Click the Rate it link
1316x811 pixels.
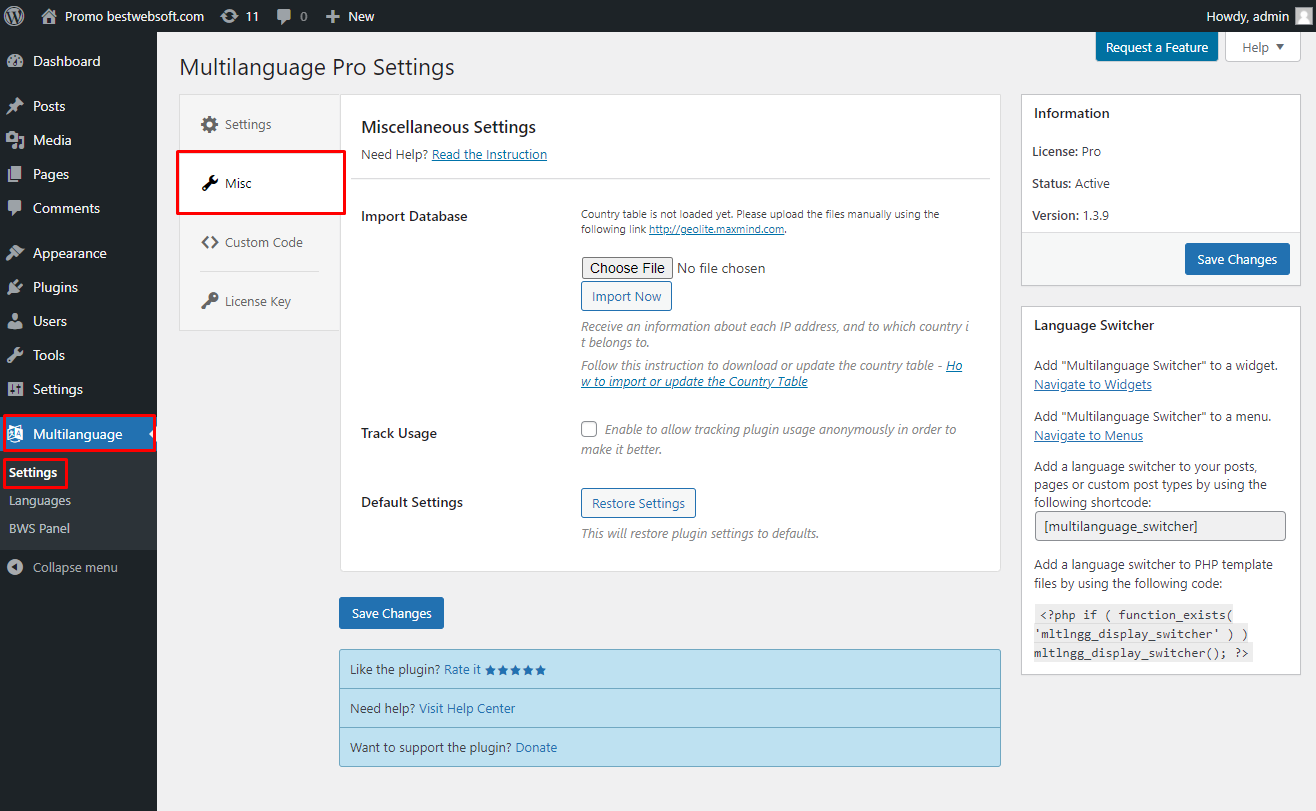pos(463,669)
